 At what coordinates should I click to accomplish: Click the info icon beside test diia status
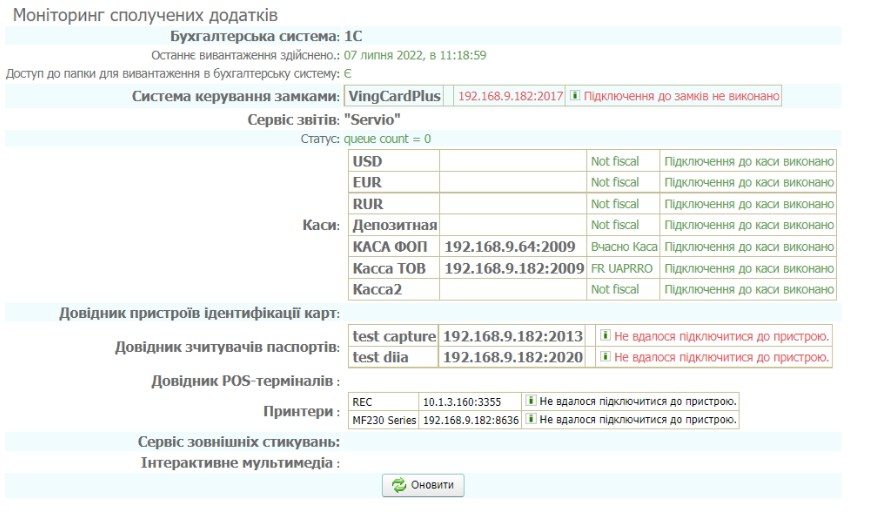(604, 357)
